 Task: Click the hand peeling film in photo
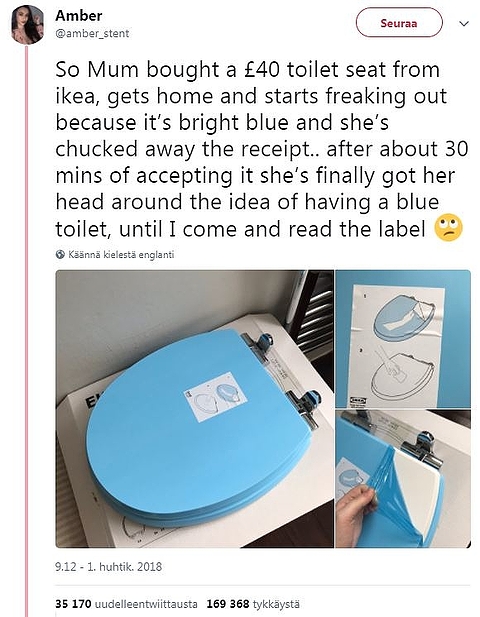coord(358,513)
